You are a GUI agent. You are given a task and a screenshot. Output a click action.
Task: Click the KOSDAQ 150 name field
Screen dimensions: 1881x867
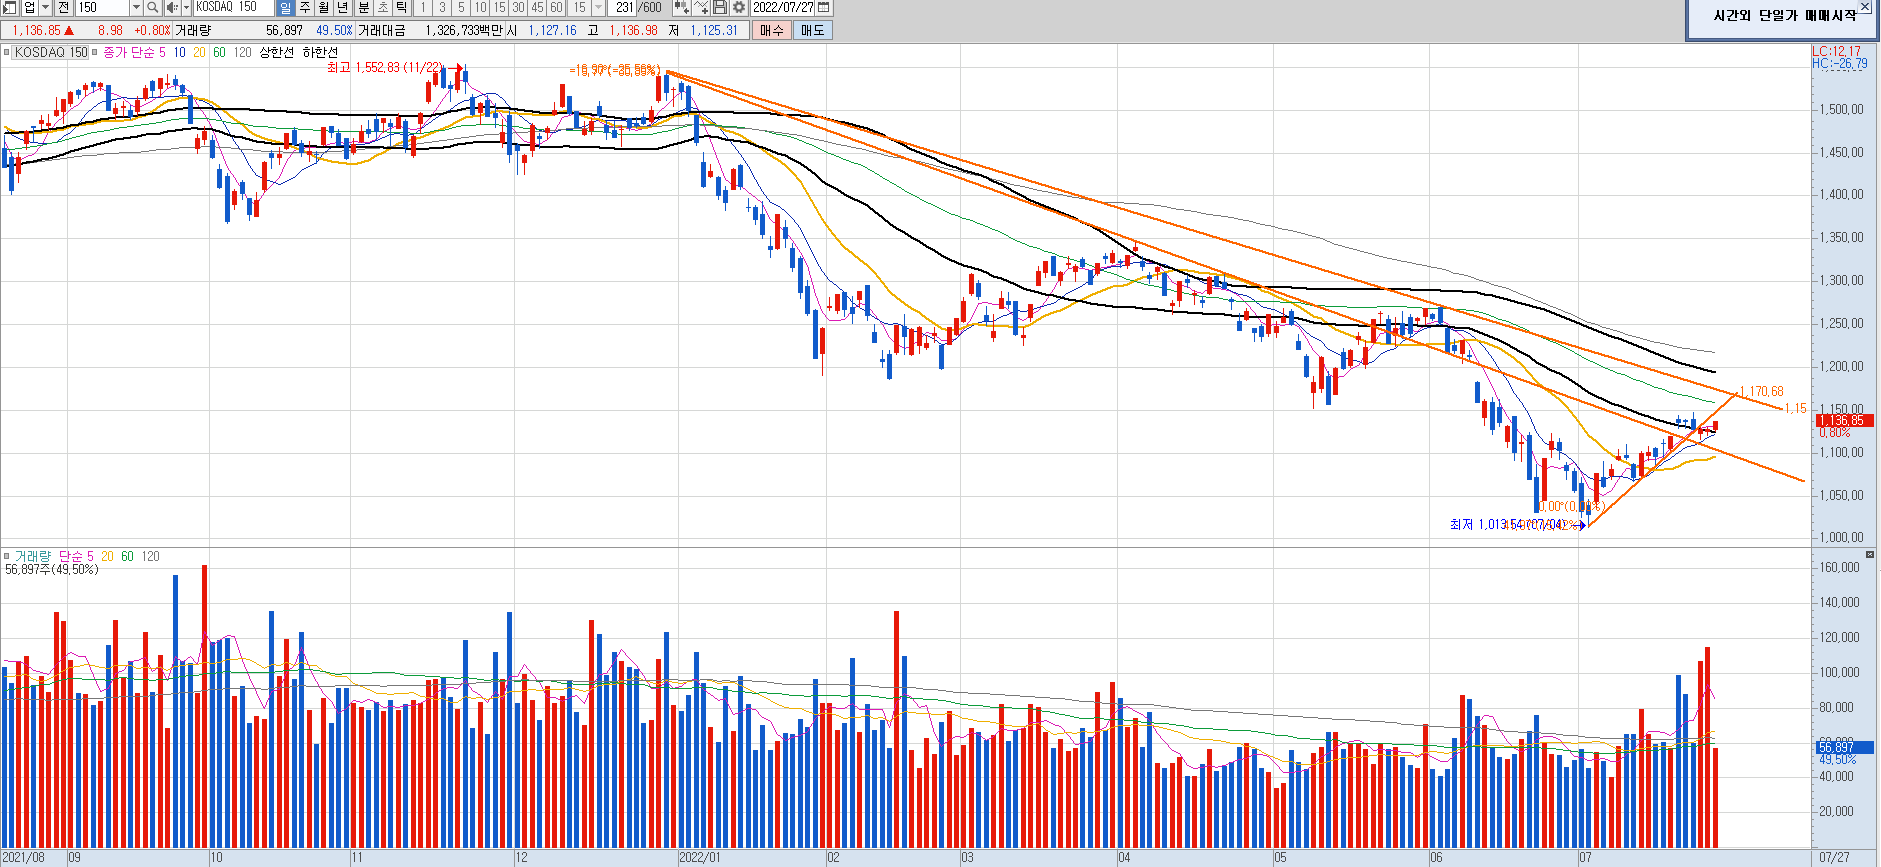233,7
